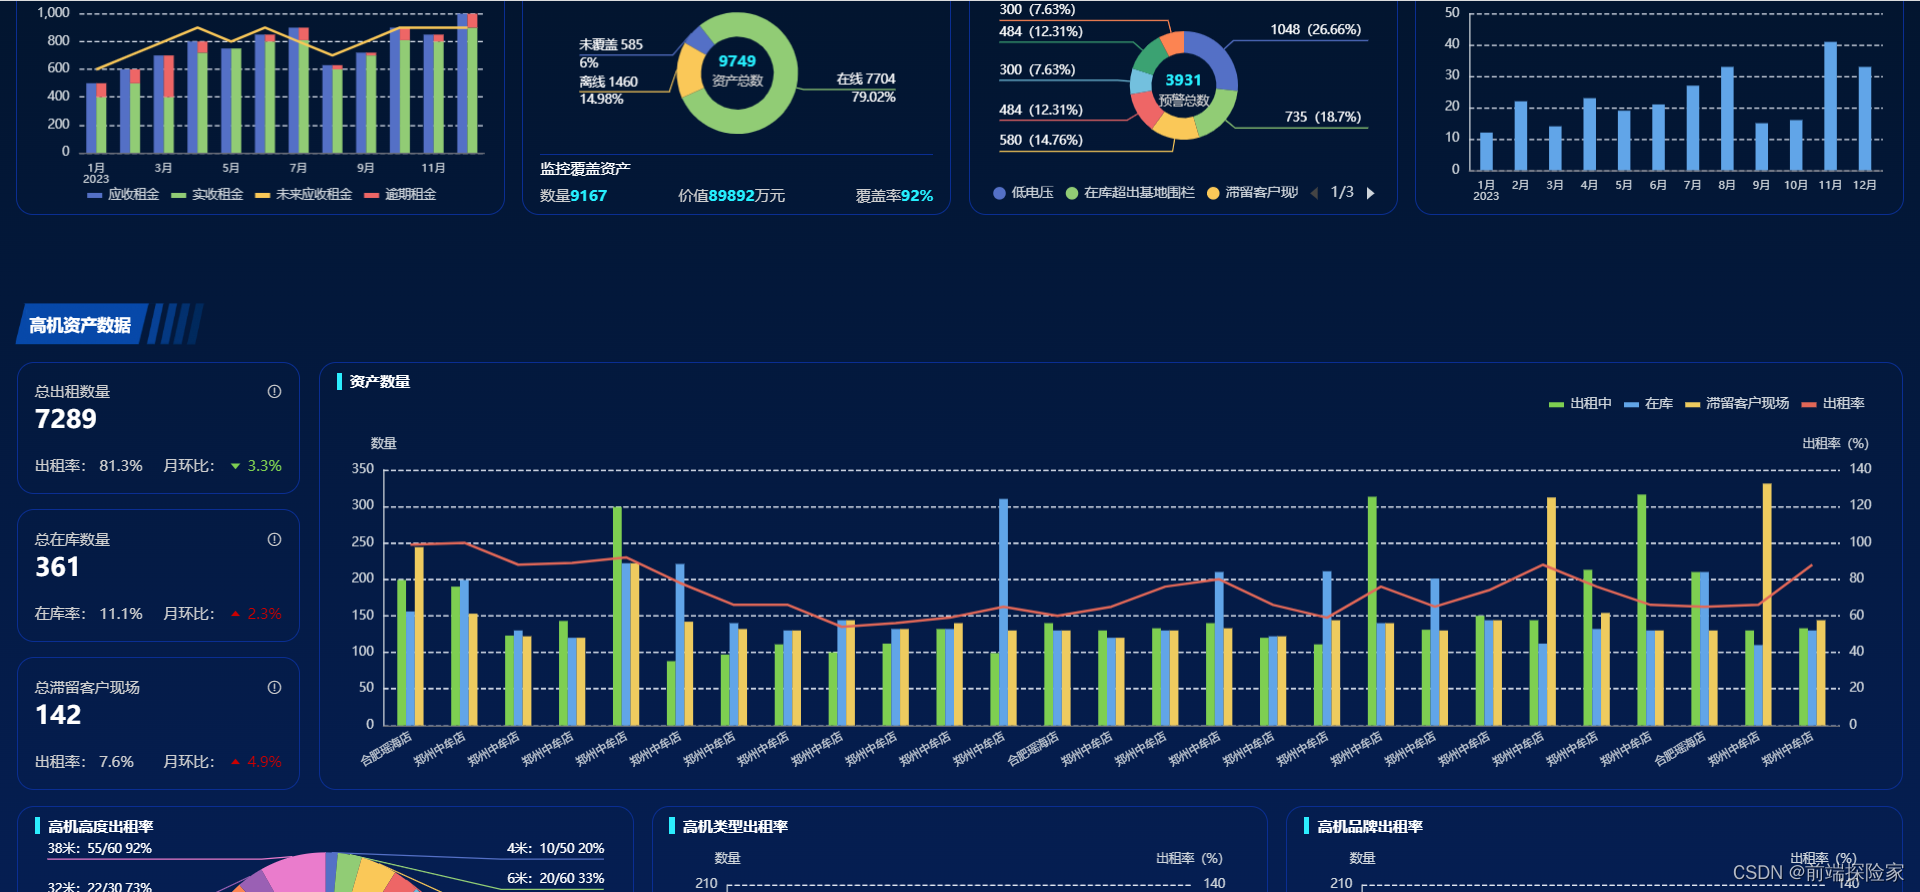Screen dimensions: 1920x892
Task: Click the stranded-at-customer count 142
Action: pyautogui.click(x=58, y=716)
